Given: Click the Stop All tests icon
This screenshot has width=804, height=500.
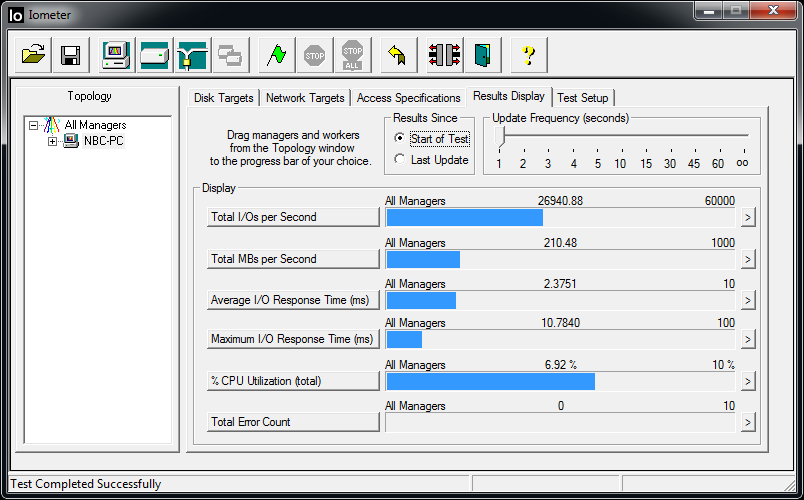Looking at the screenshot, I should coord(352,54).
